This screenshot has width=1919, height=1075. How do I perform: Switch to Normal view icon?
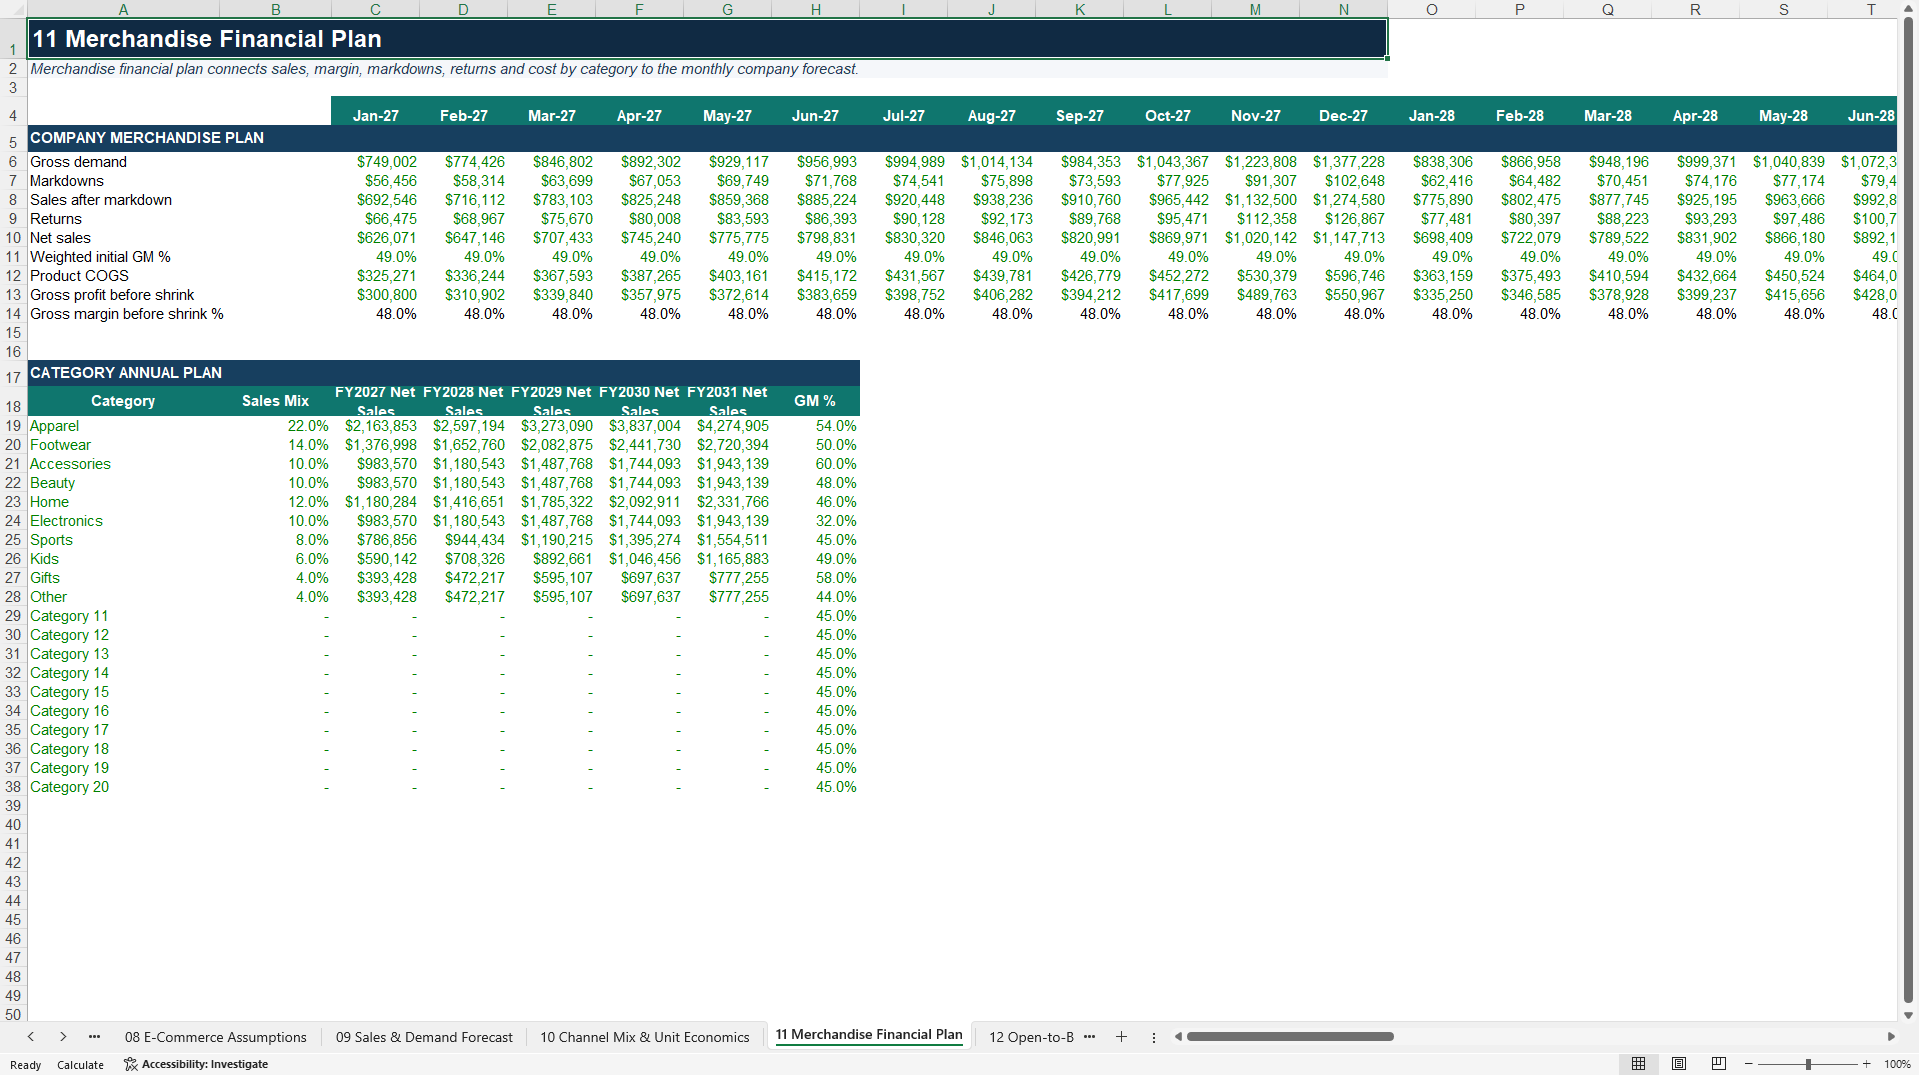pyautogui.click(x=1638, y=1064)
